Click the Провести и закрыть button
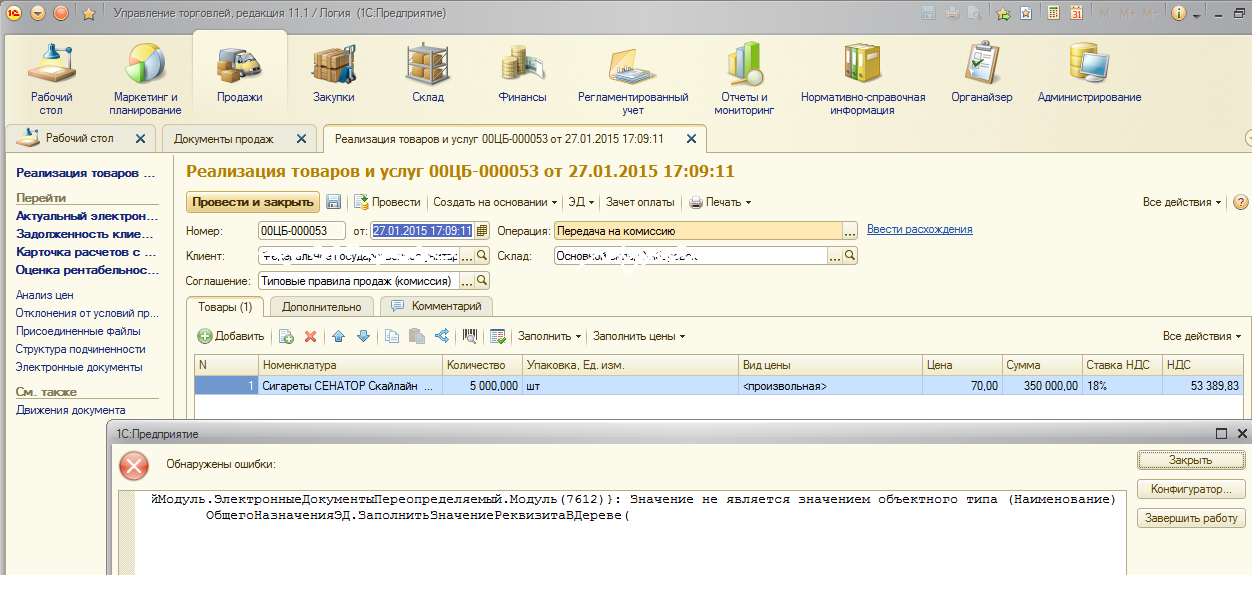This screenshot has height=614, width=1252. pyautogui.click(x=252, y=202)
